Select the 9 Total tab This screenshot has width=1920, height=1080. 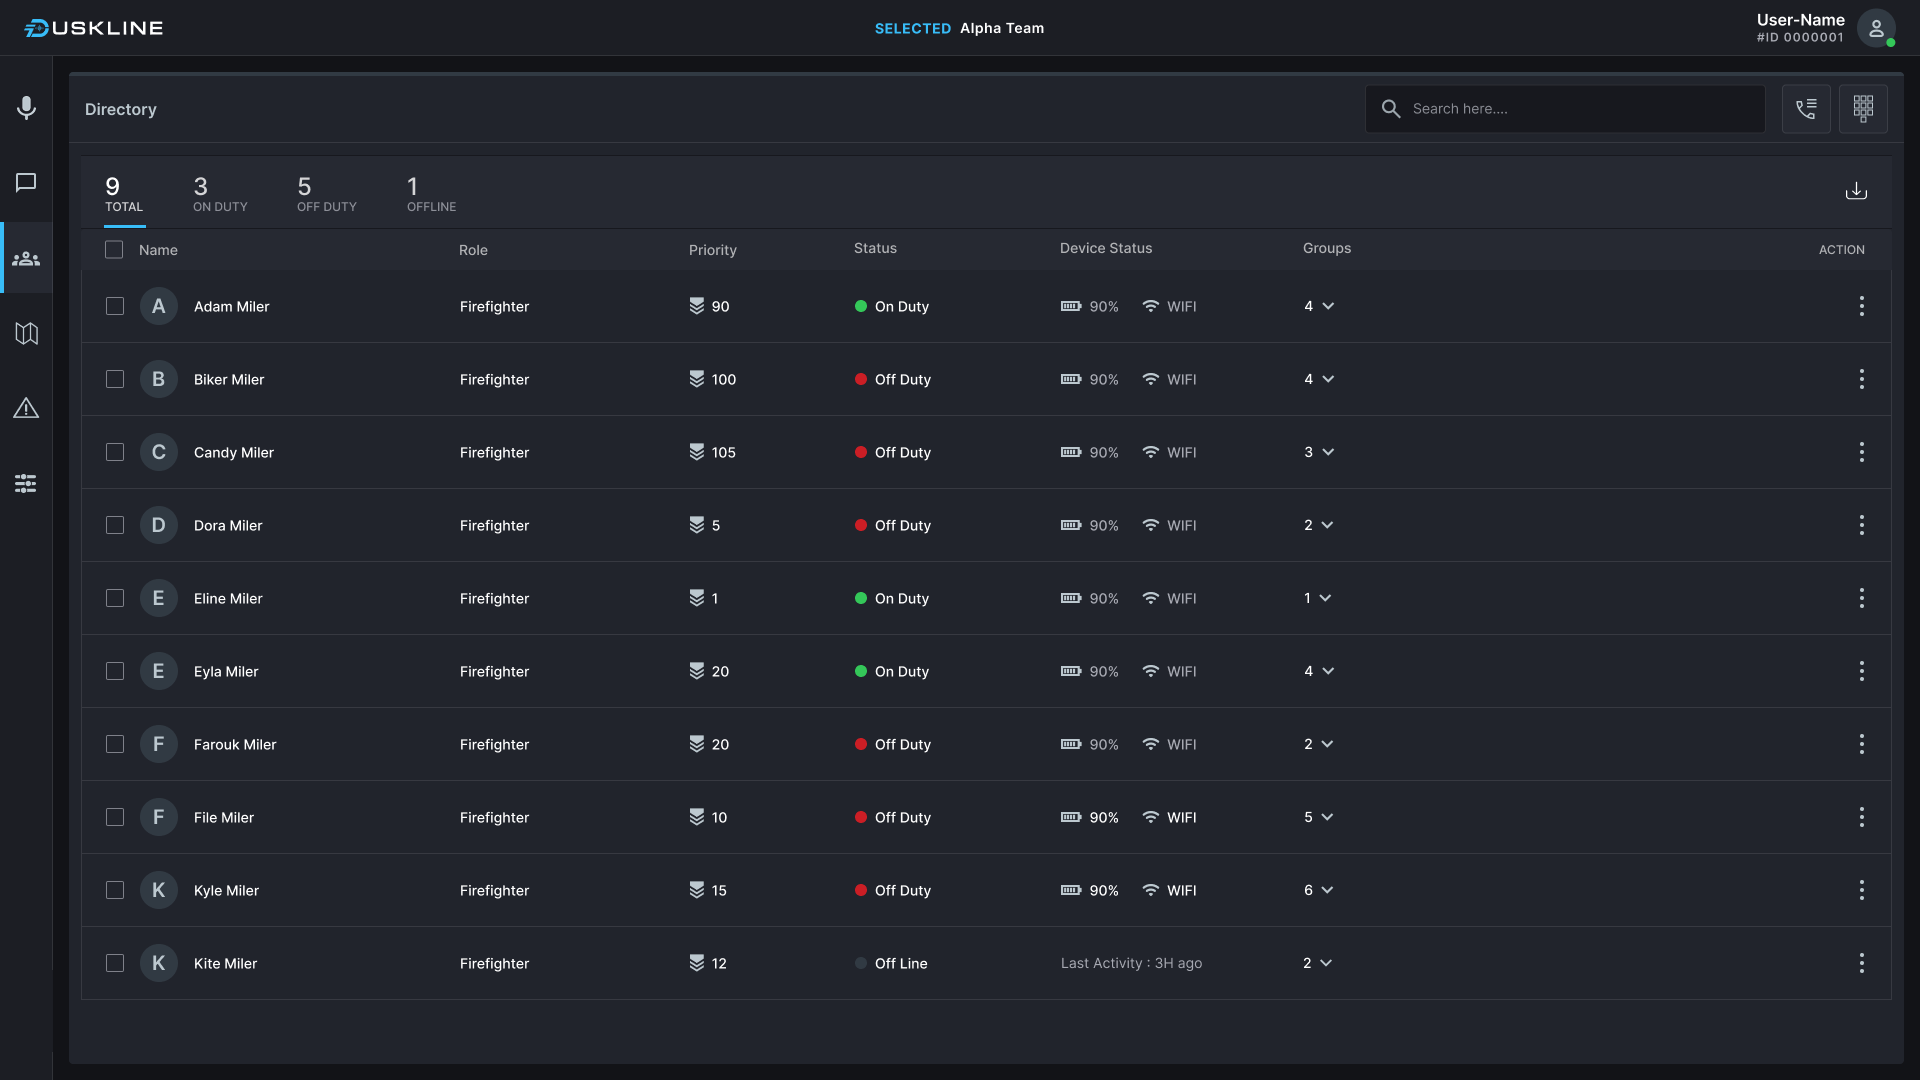click(x=124, y=194)
